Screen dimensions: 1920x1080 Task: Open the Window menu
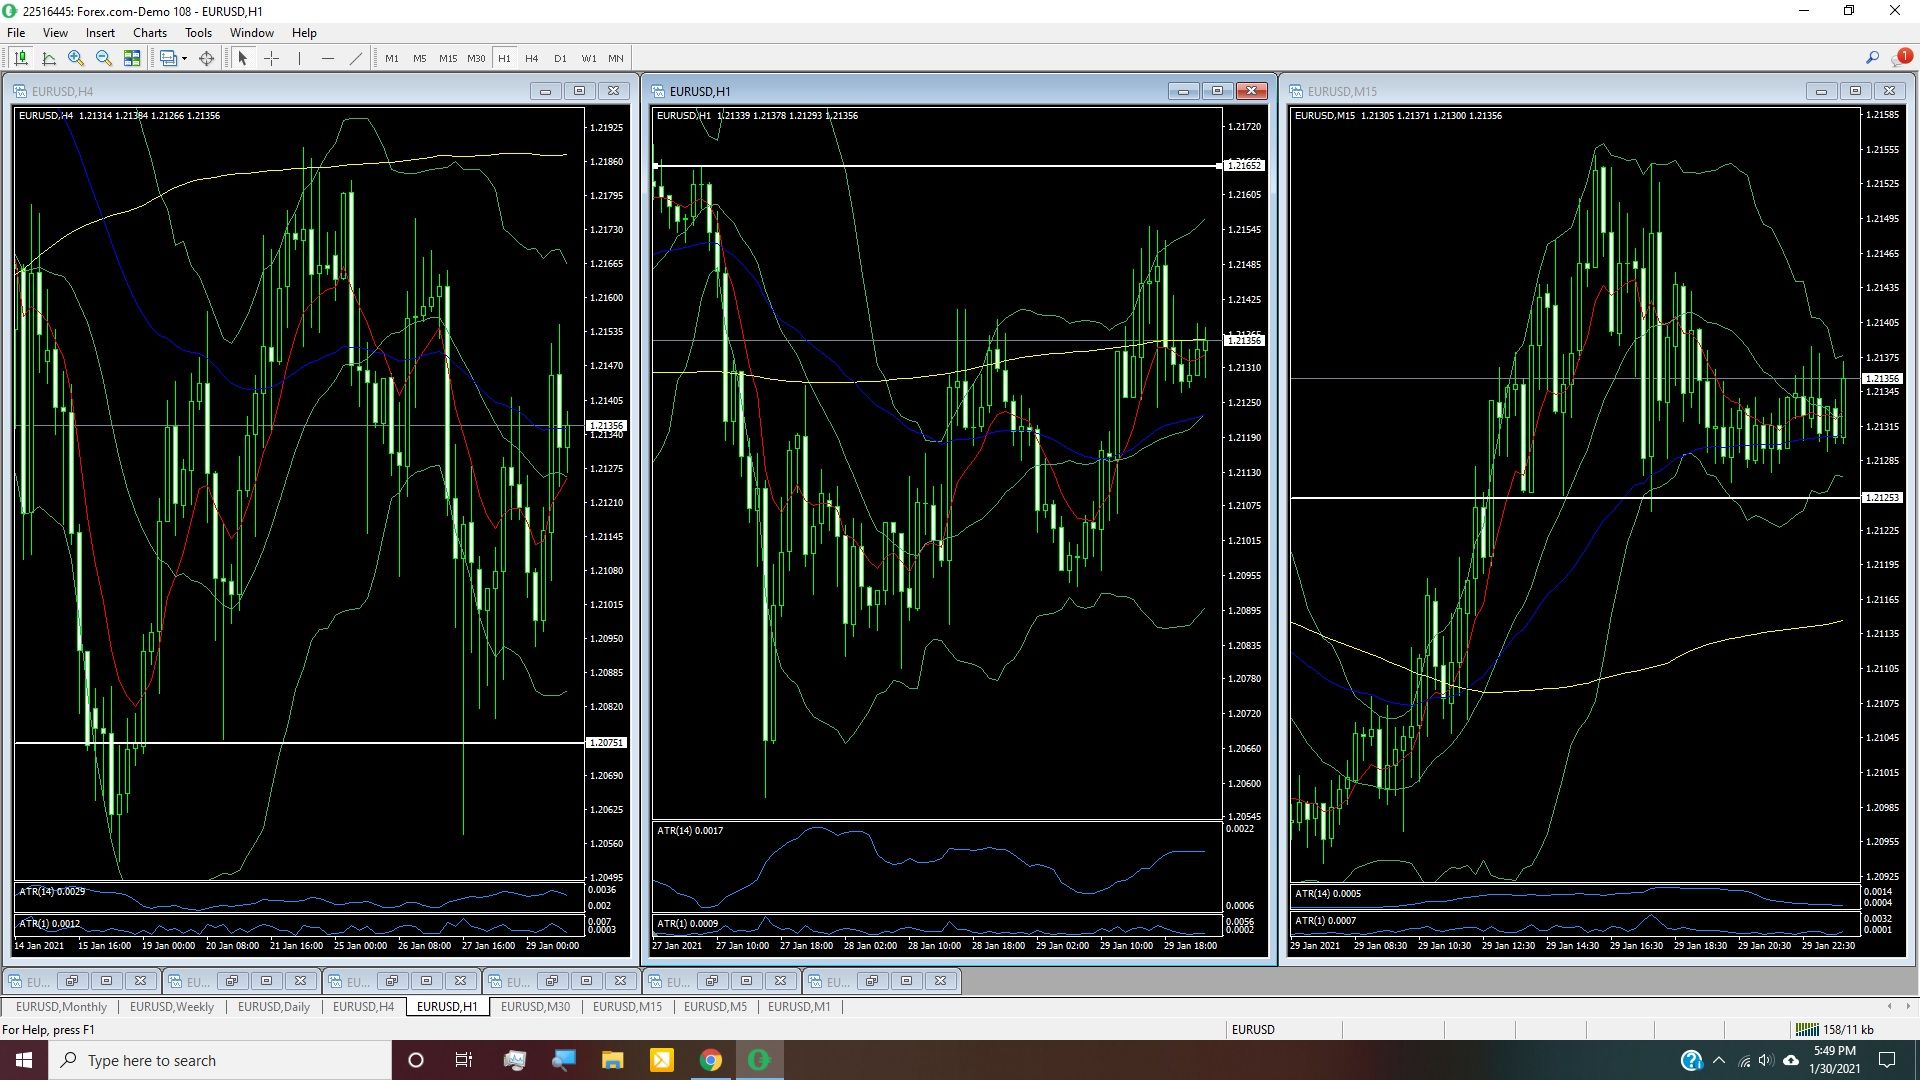(252, 33)
